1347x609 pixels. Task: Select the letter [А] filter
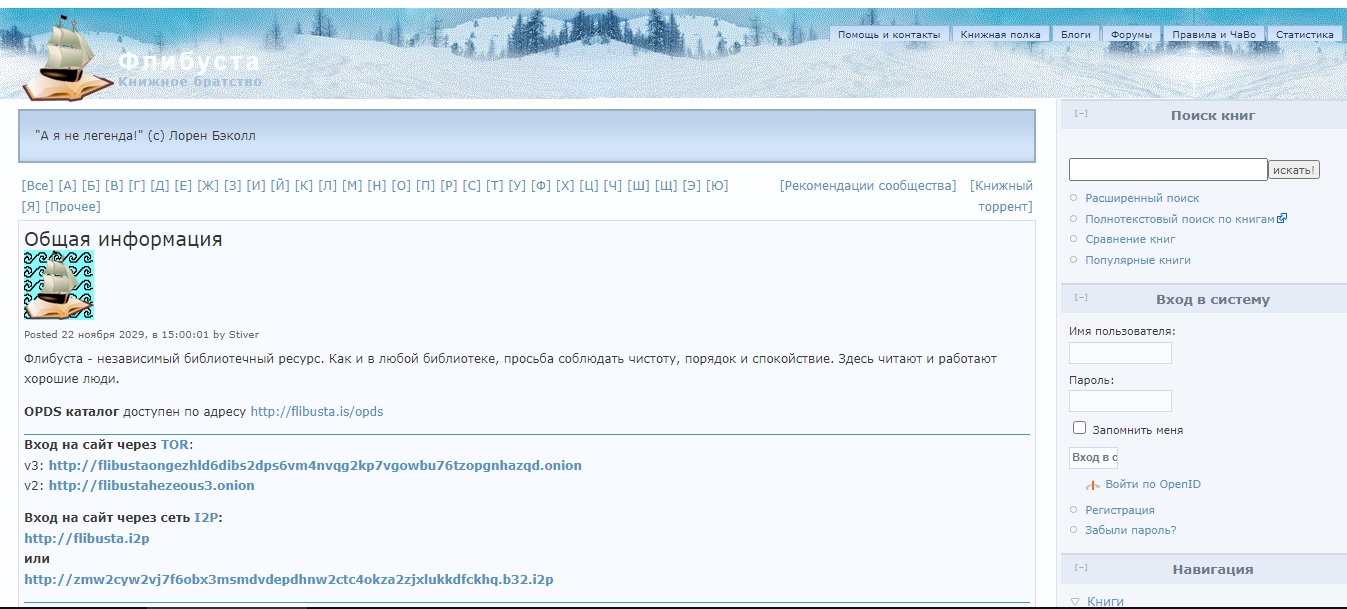click(67, 186)
